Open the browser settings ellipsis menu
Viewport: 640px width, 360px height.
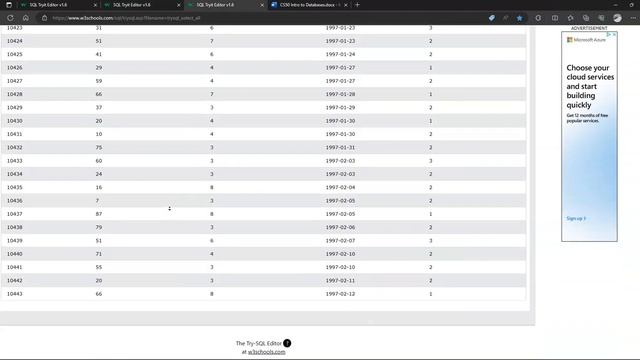pos(633,18)
